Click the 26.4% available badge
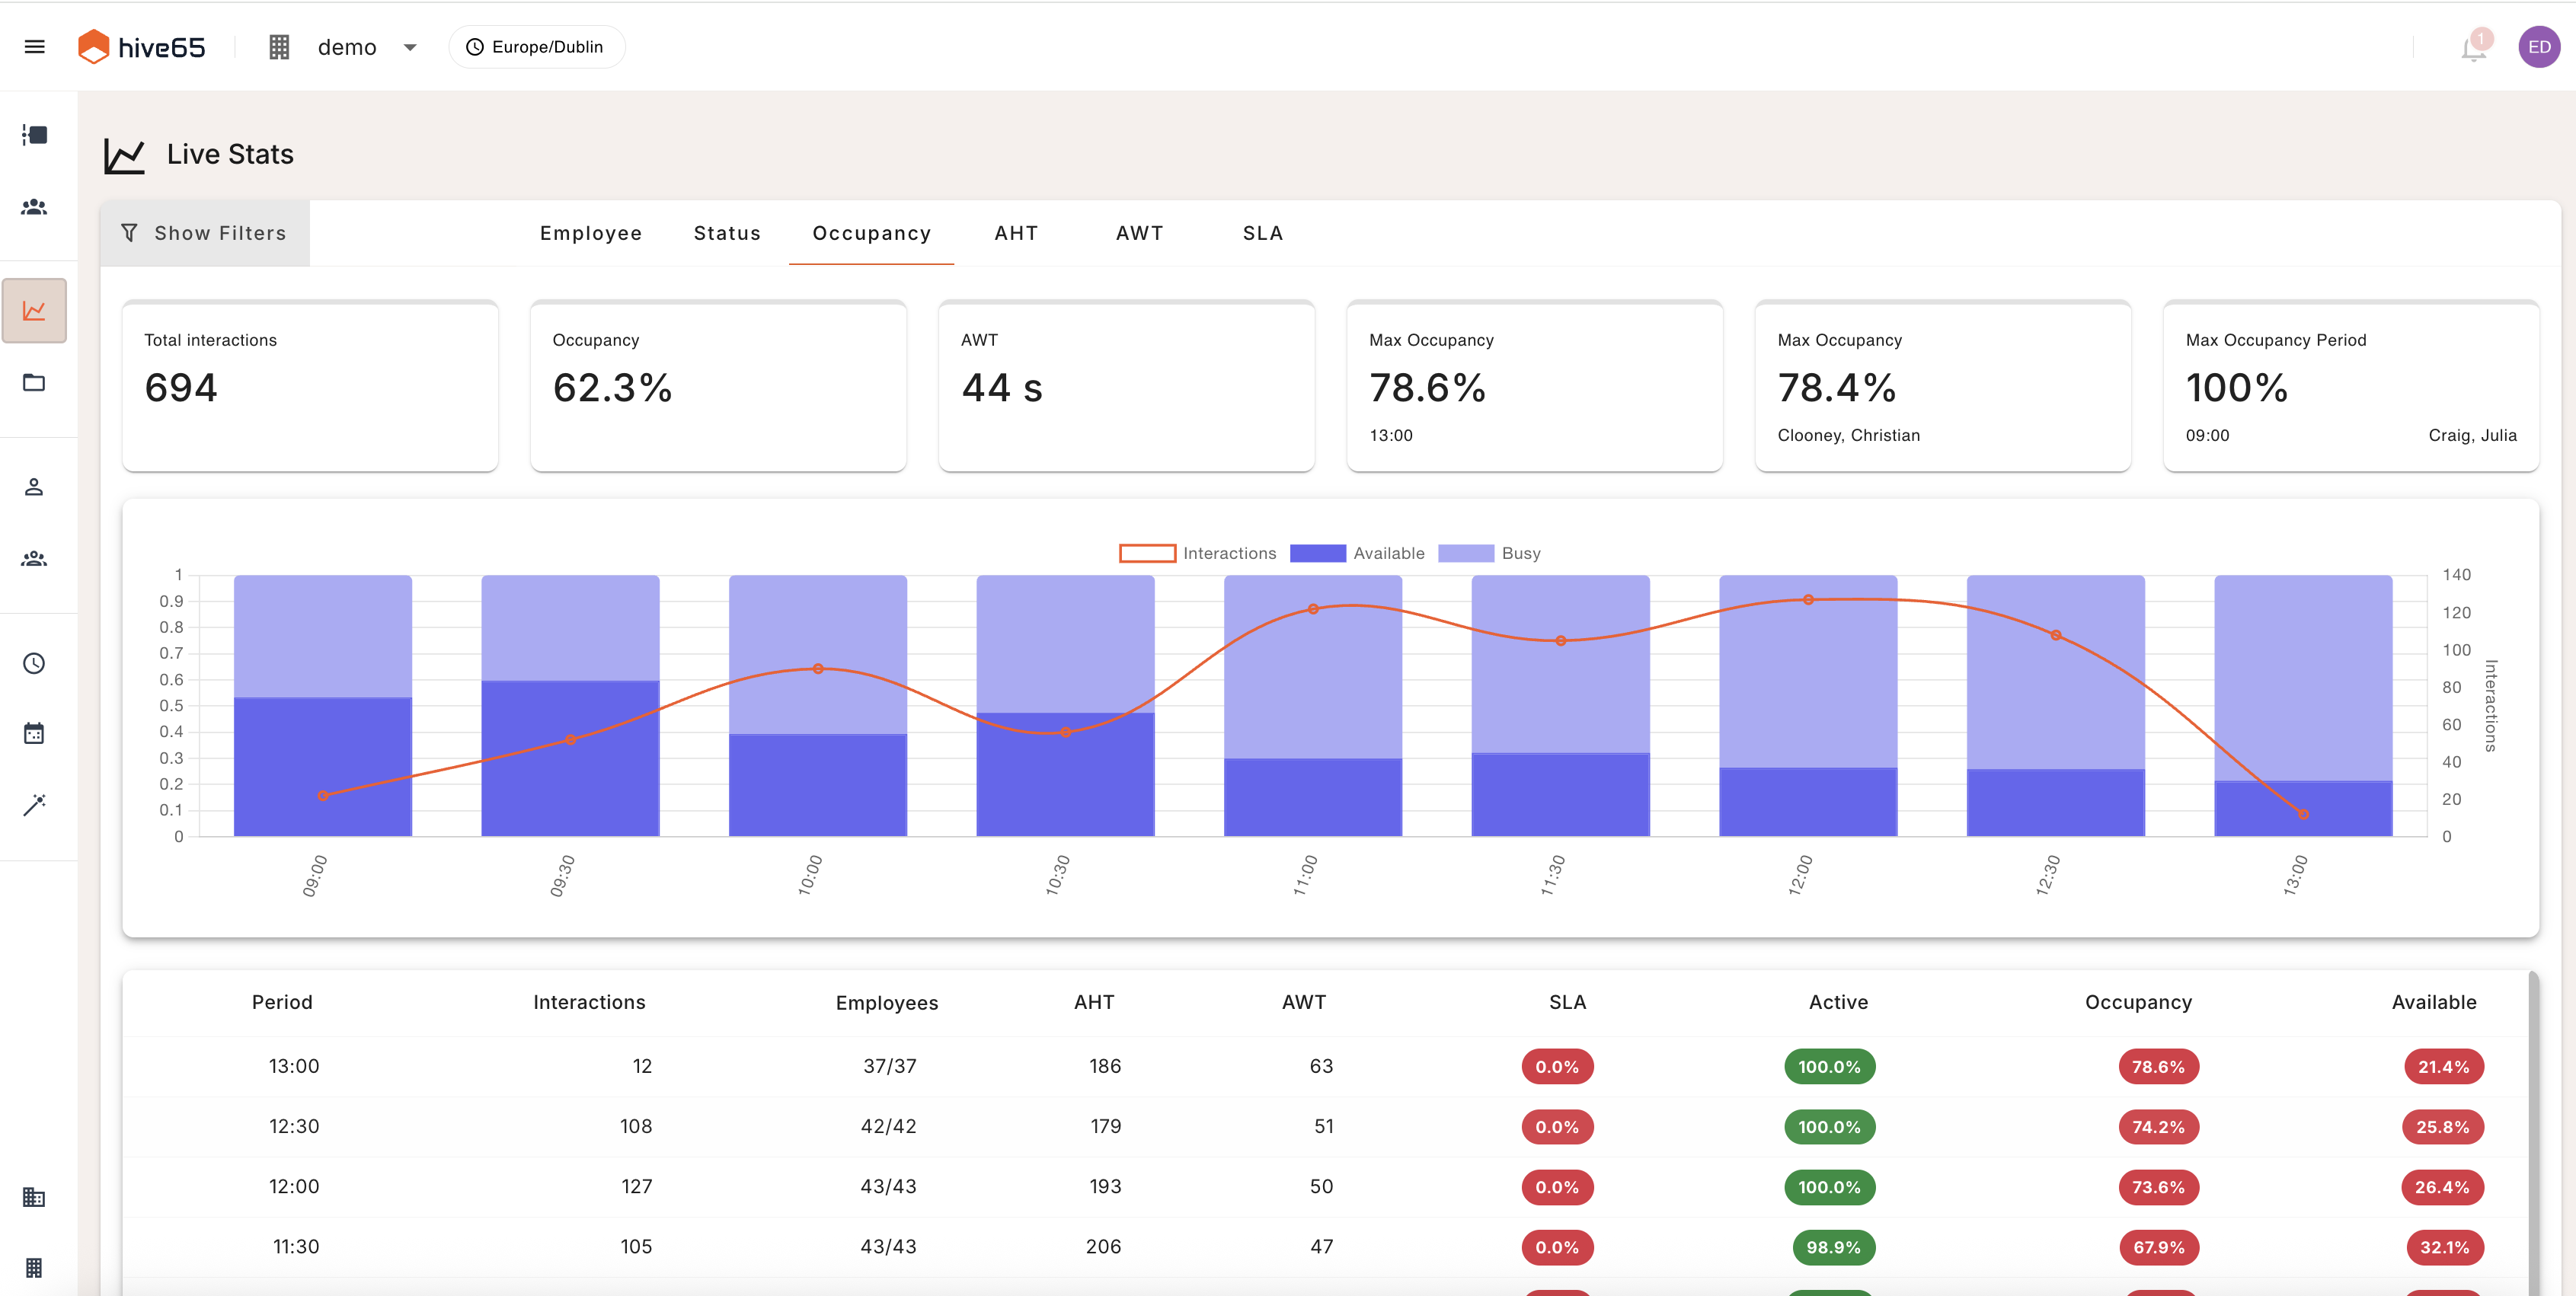The width and height of the screenshot is (2576, 1296). (2442, 1187)
